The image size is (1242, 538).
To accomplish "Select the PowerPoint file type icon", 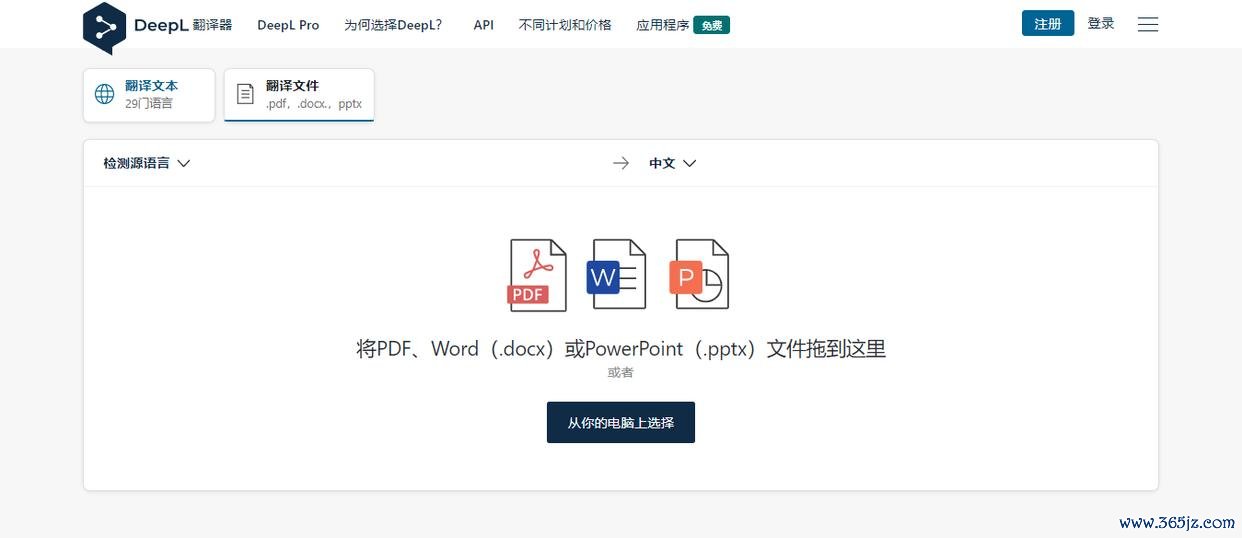I will (x=700, y=274).
